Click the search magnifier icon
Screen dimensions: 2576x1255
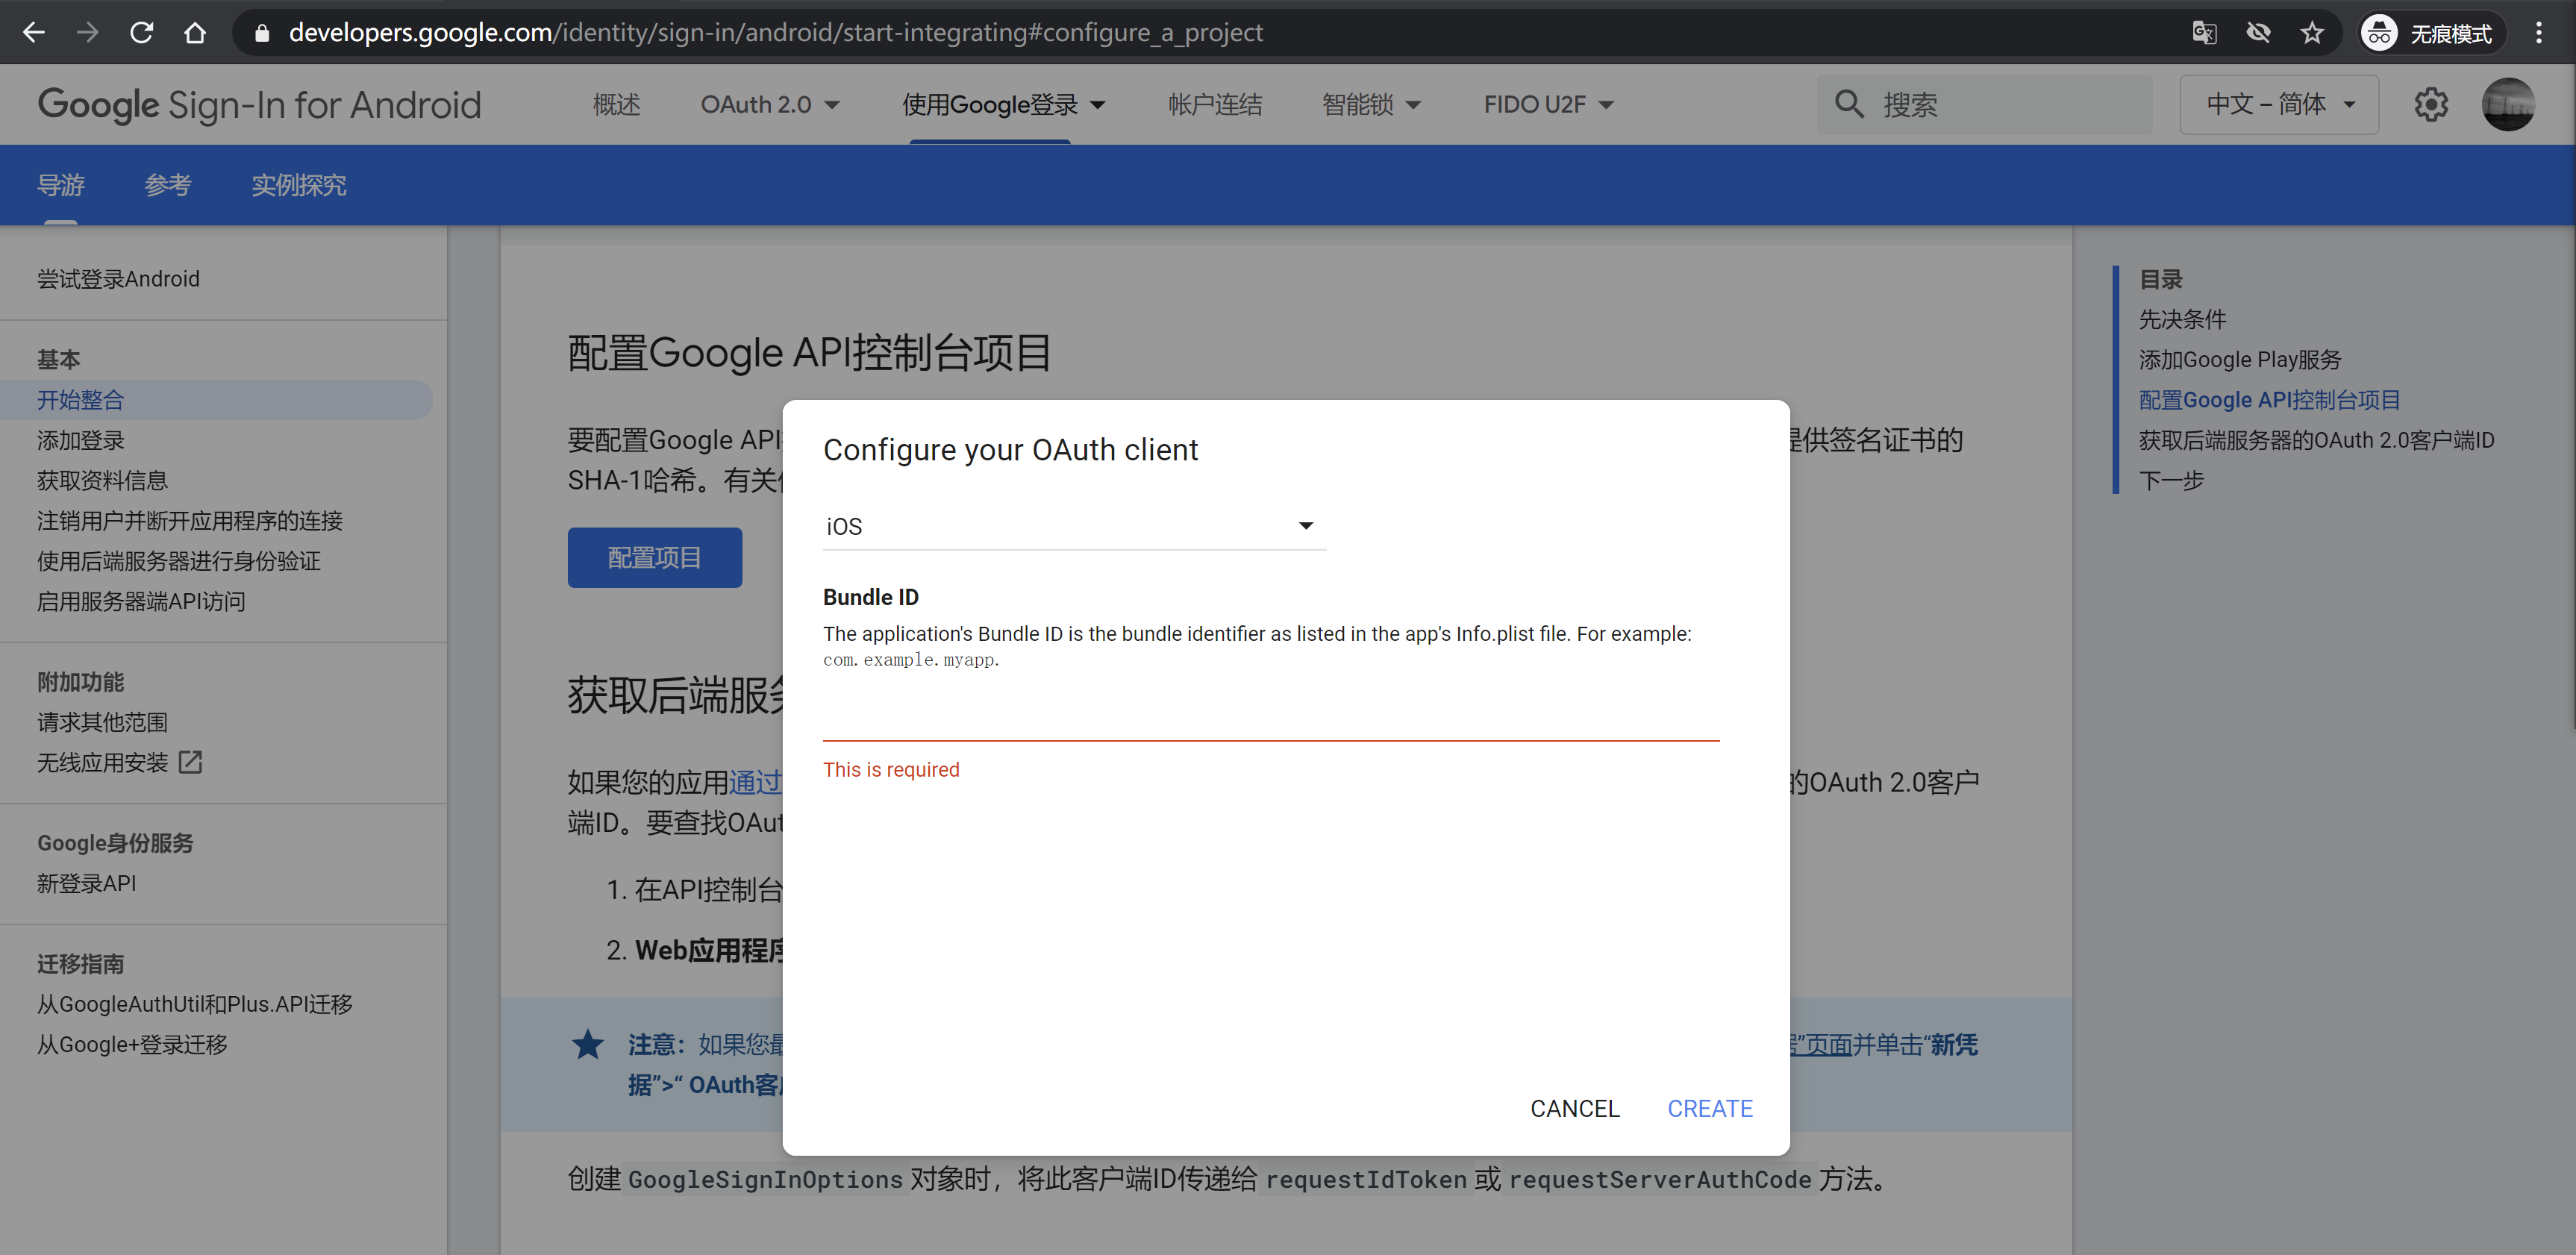pos(1849,104)
